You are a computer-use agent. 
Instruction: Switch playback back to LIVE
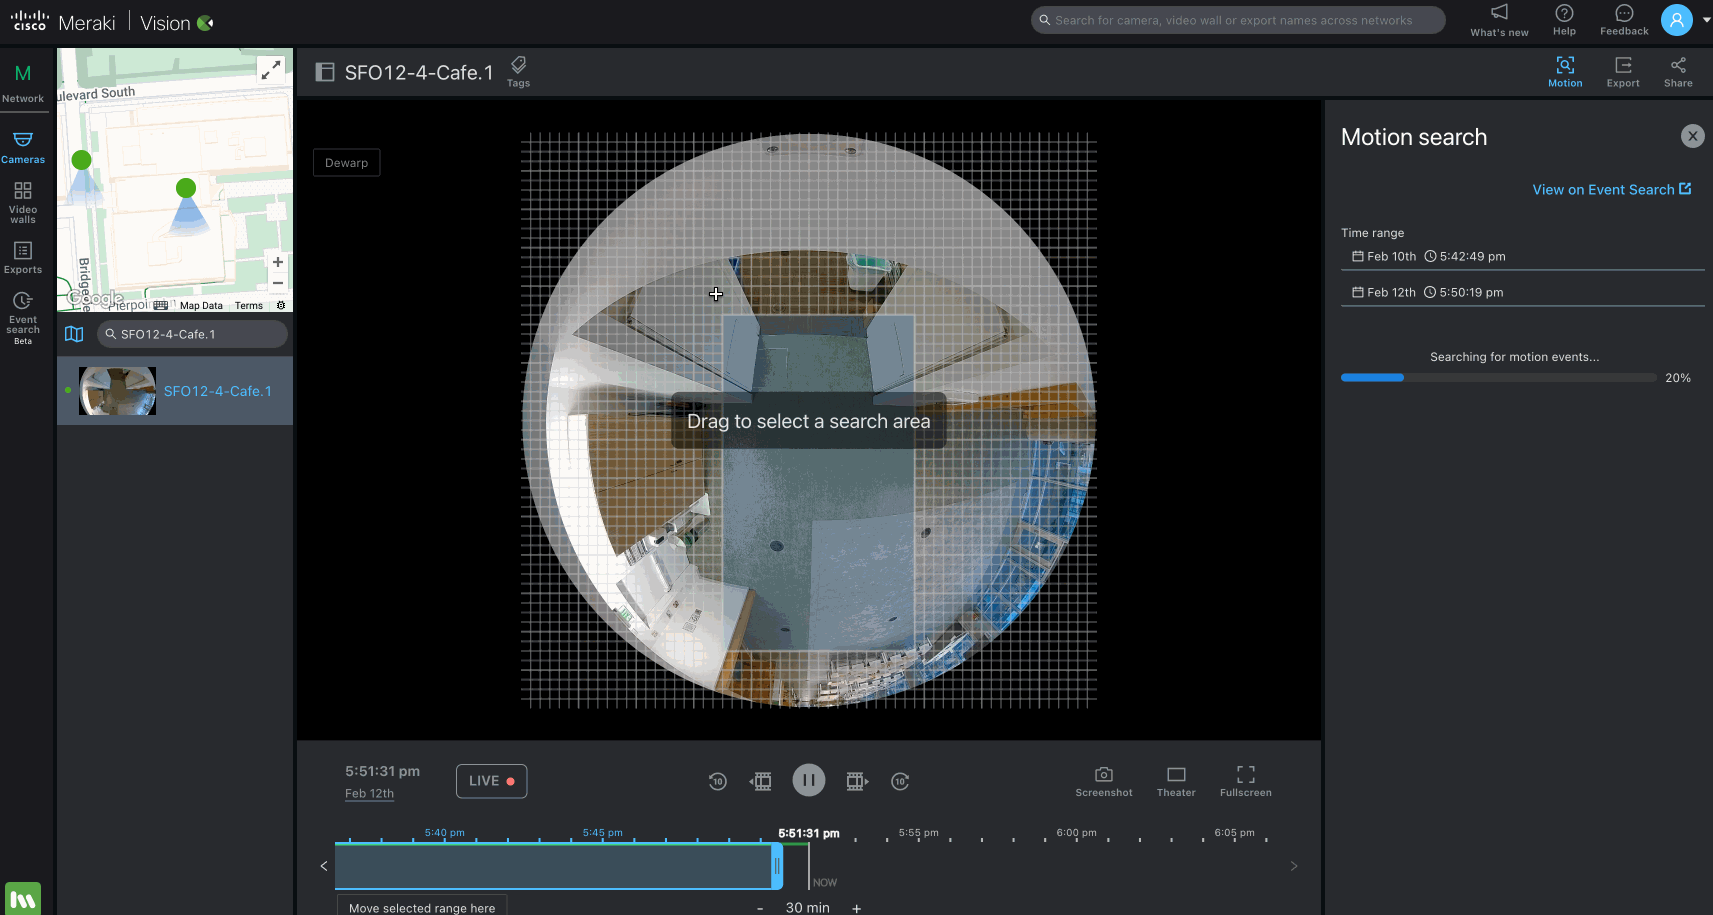[x=491, y=781]
